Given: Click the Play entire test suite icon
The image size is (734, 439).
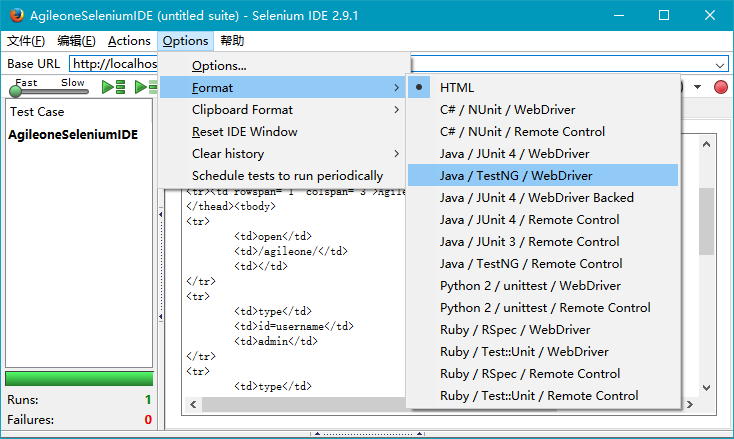Looking at the screenshot, I should tap(114, 87).
